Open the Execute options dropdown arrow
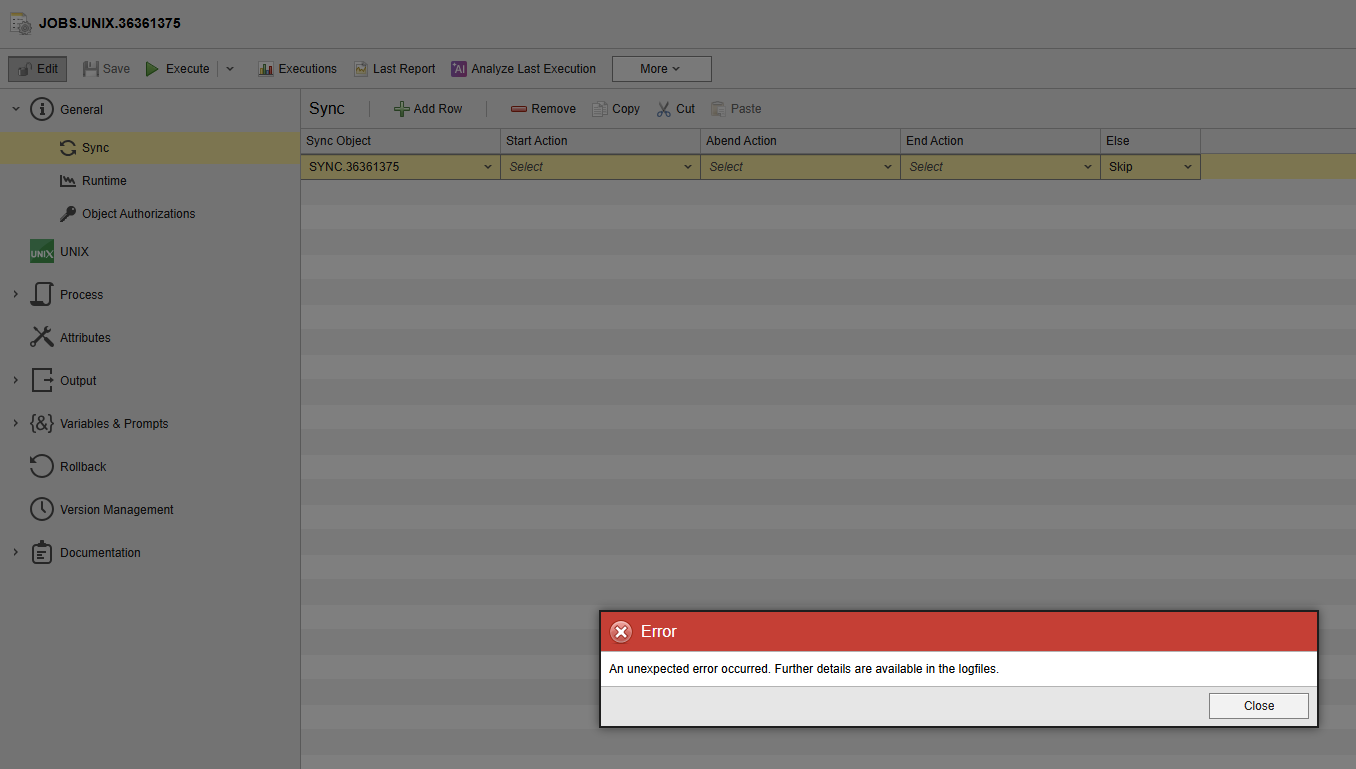The width and height of the screenshot is (1356, 769). pyautogui.click(x=230, y=69)
